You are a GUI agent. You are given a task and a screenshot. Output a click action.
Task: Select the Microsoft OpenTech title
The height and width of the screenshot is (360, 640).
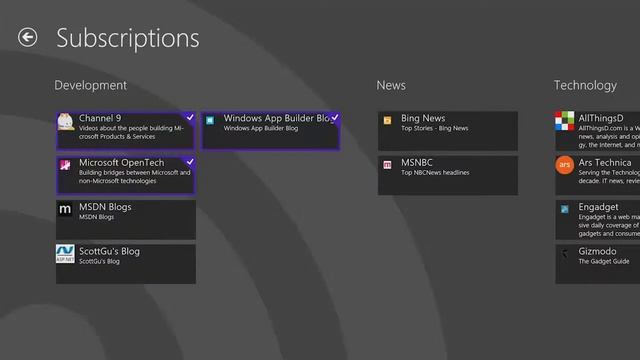pyautogui.click(x=122, y=162)
